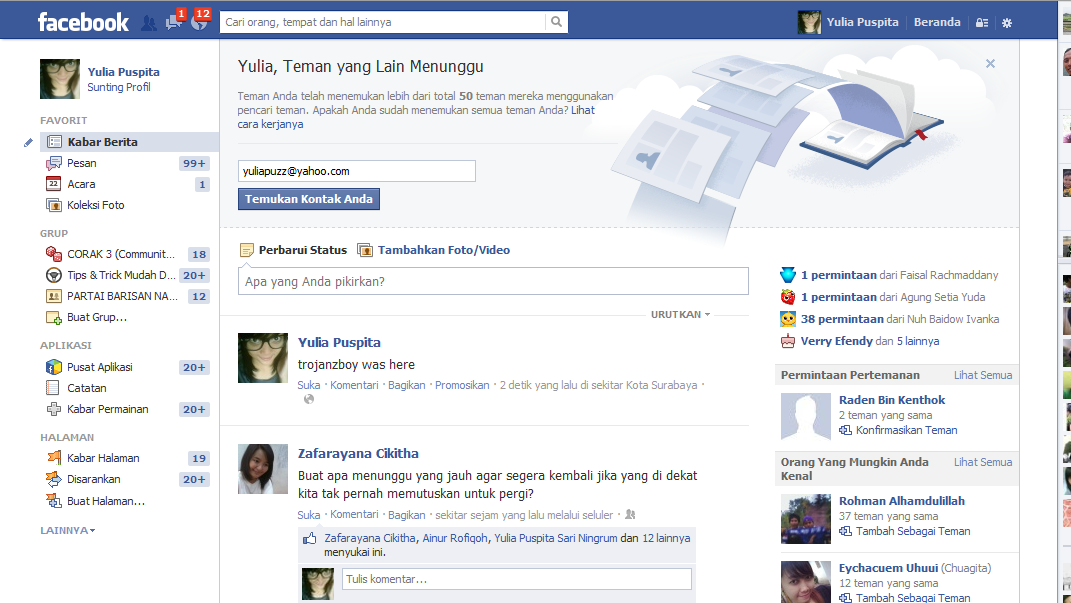Screen dimensions: 1071x603
Task: Switch to Perbarui Status tab
Action: 294,250
